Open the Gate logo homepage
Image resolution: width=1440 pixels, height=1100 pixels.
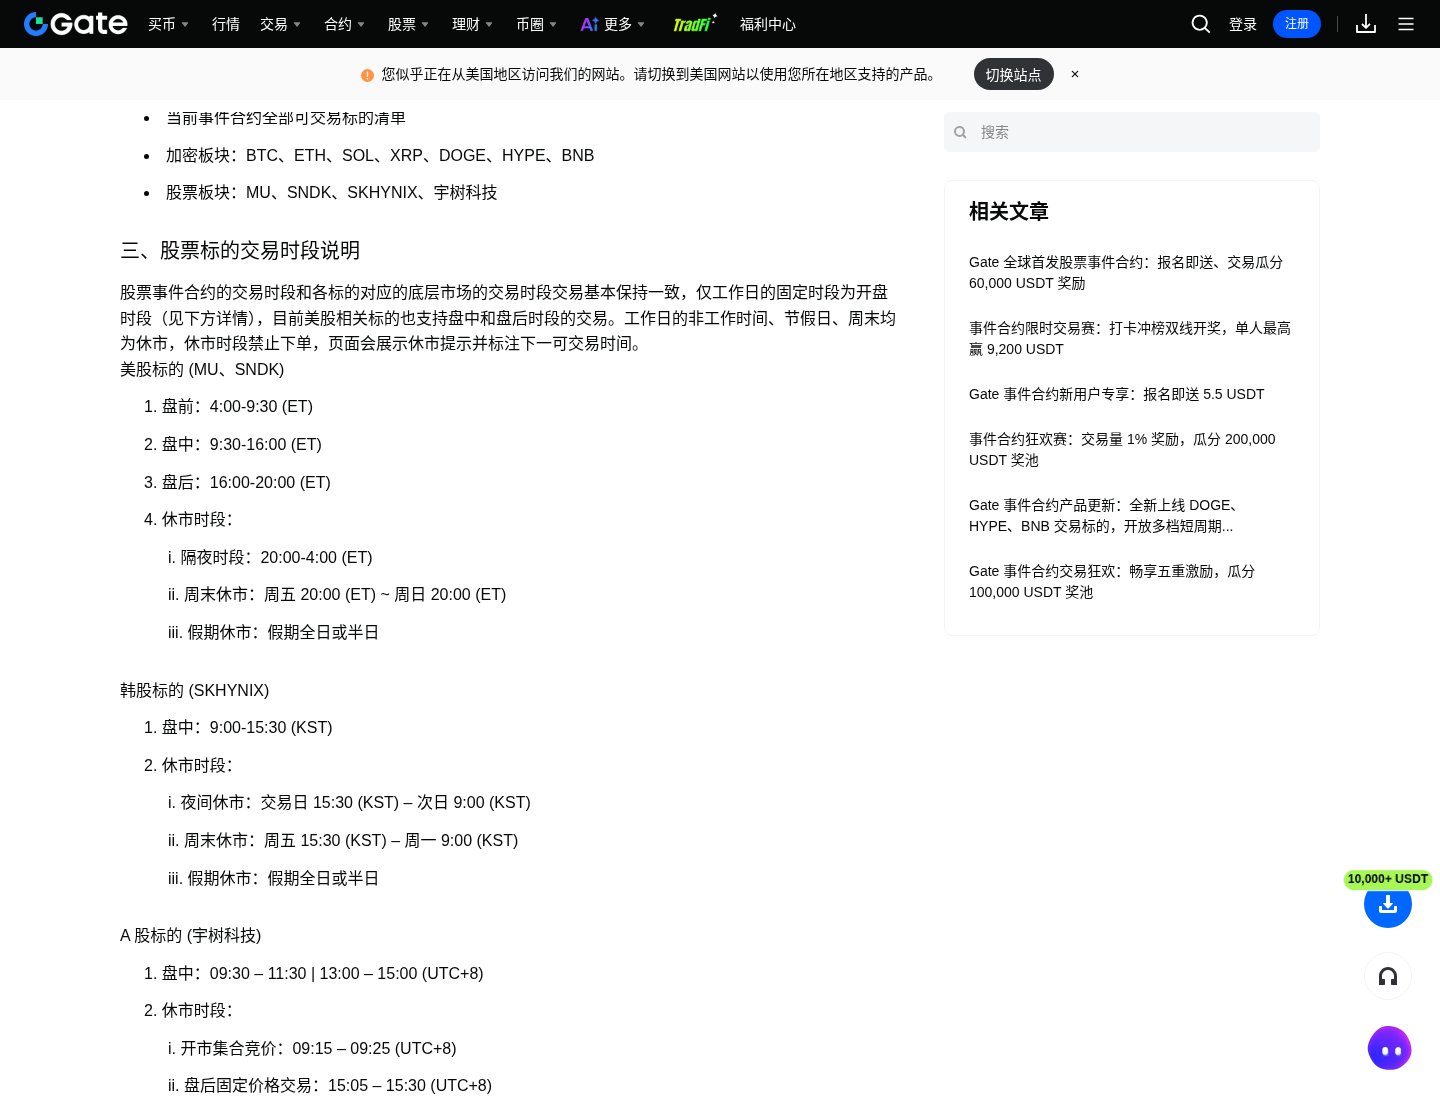76,24
